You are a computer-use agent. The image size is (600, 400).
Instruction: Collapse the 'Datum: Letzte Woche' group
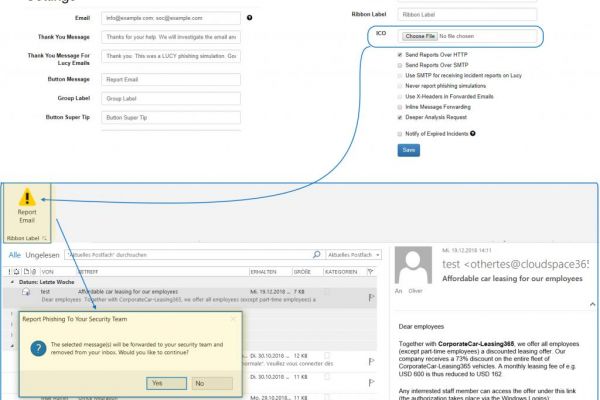click(13, 282)
